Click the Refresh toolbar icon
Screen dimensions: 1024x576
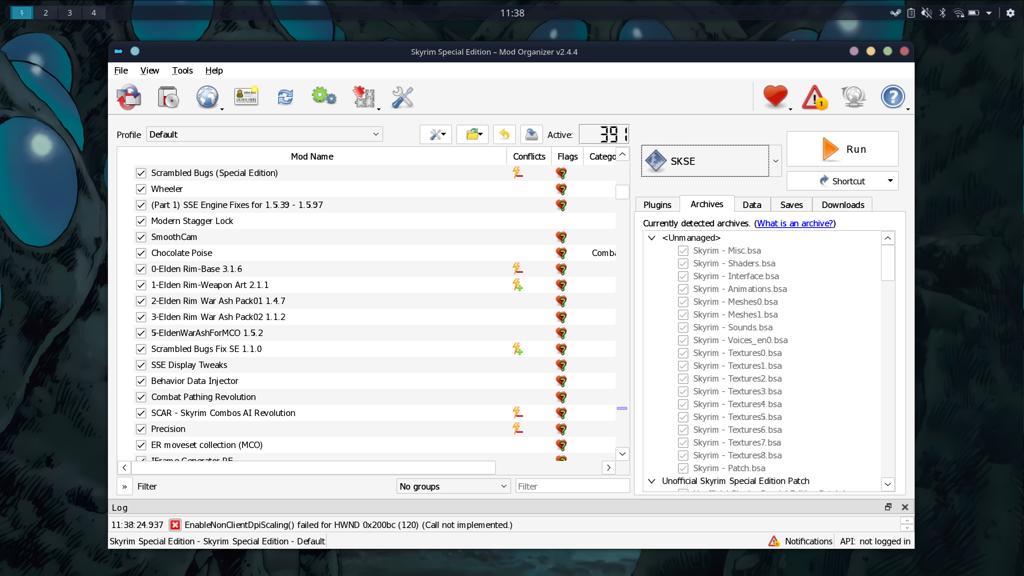(285, 97)
